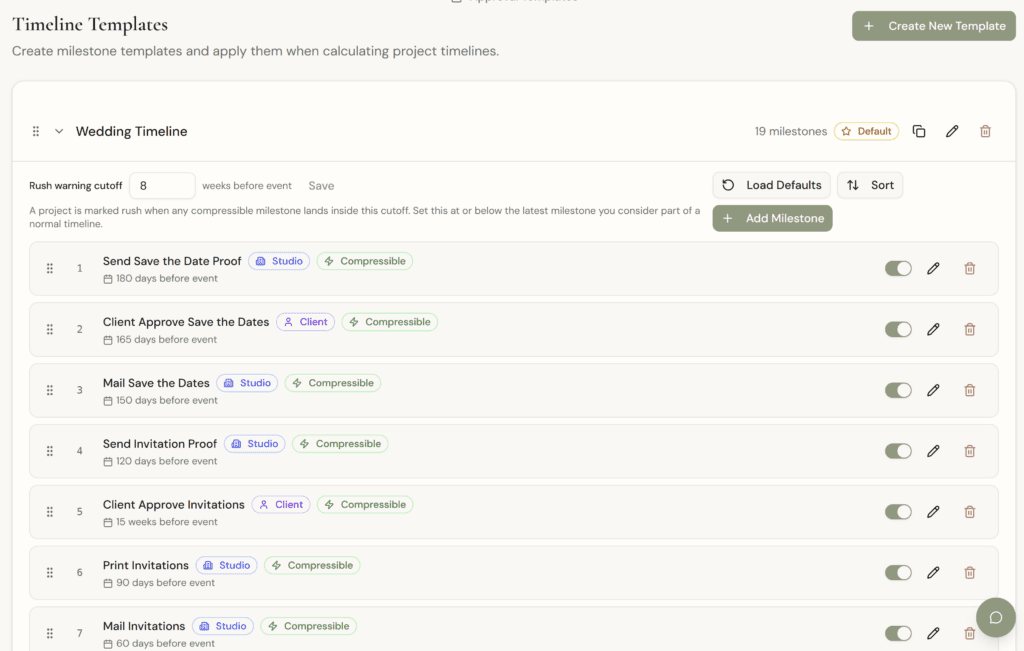Delete Send Save the Date Proof milestone
The width and height of the screenshot is (1024, 651).
[x=970, y=268]
